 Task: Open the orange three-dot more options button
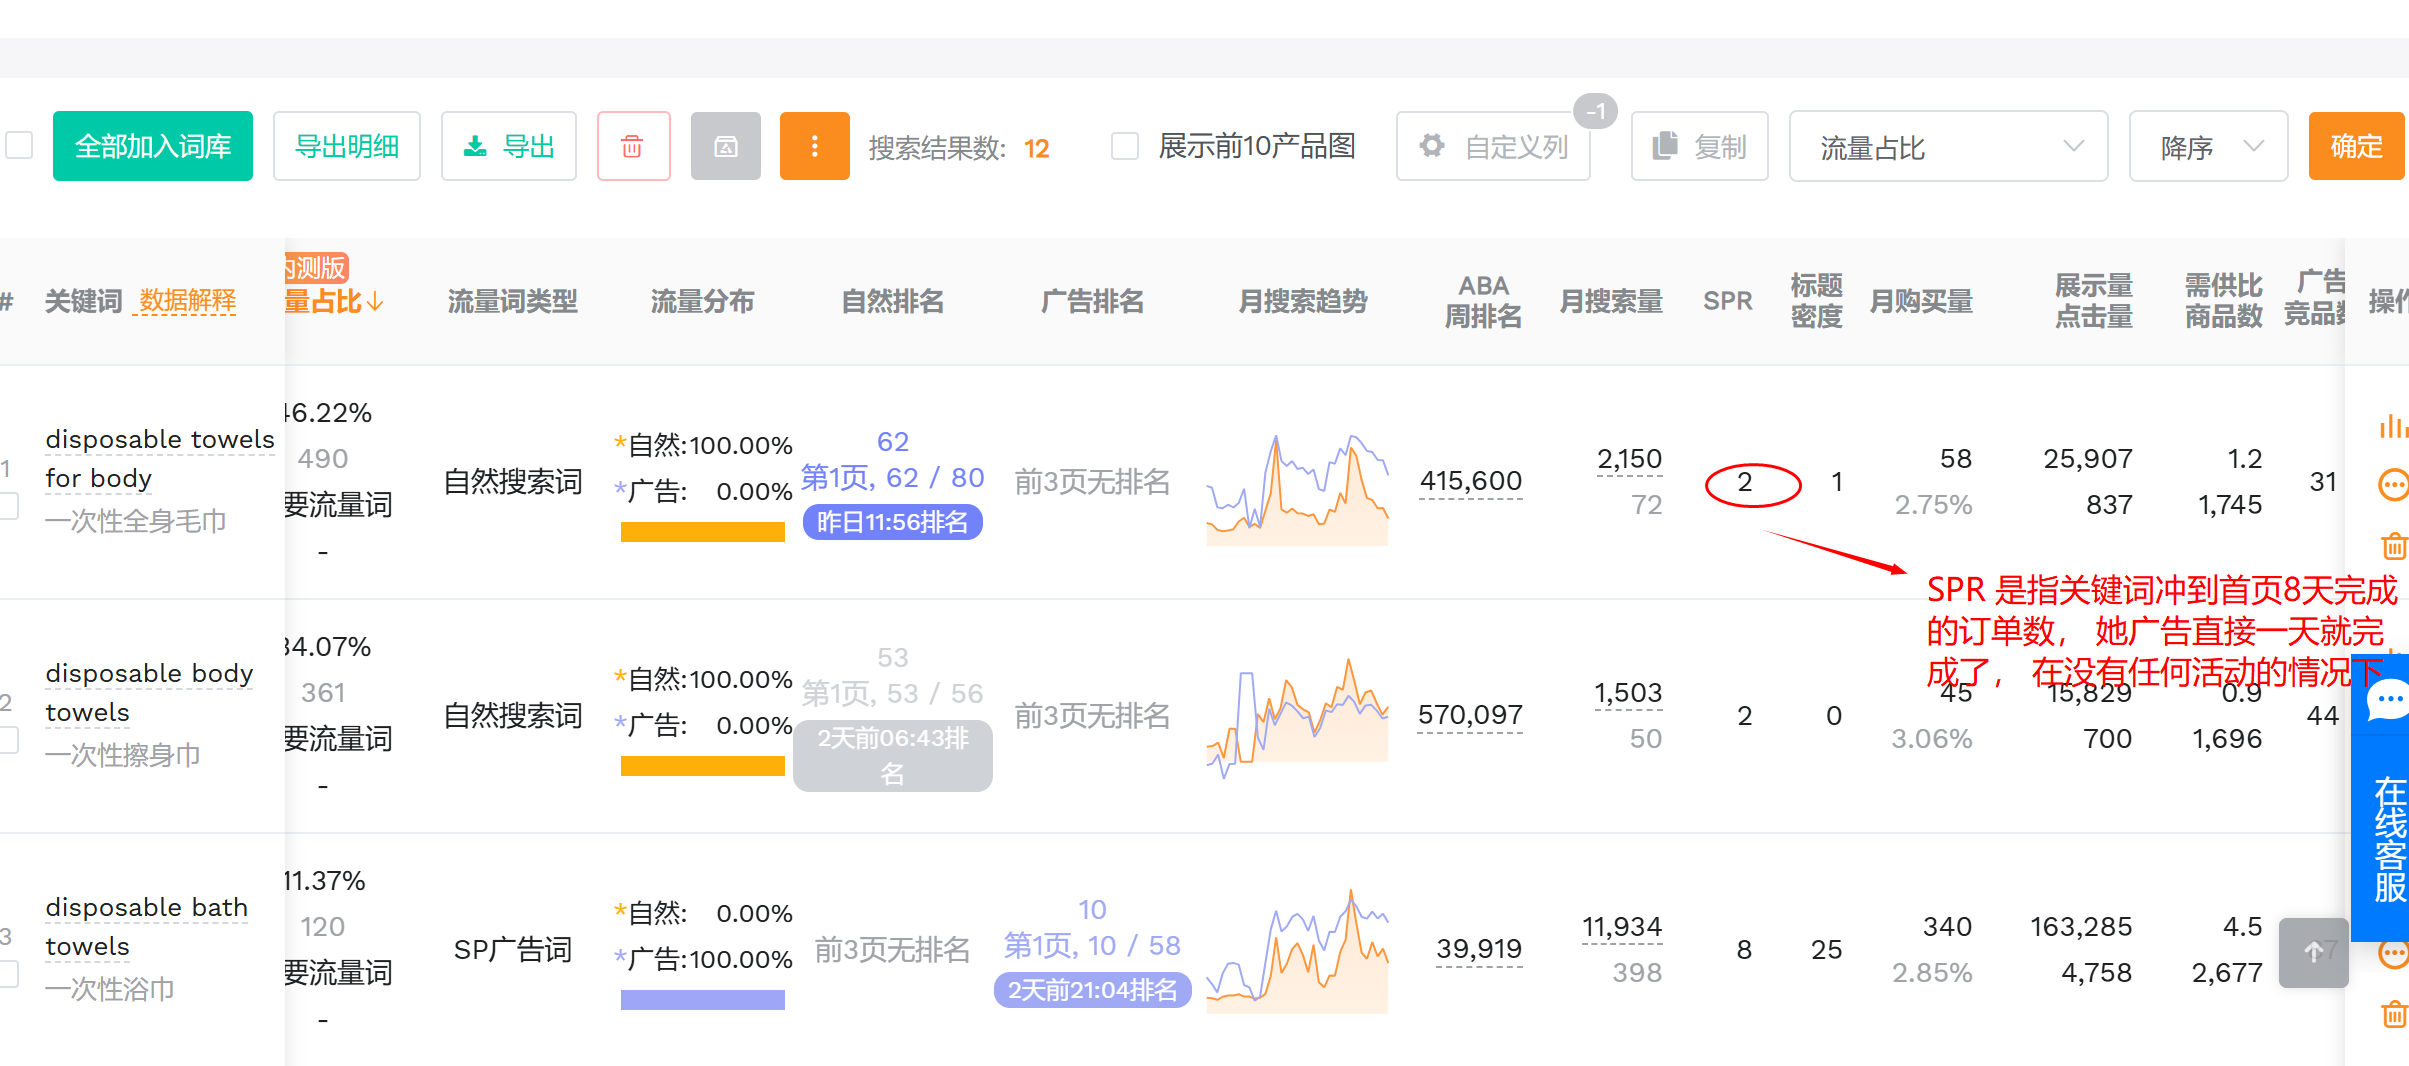click(x=814, y=146)
